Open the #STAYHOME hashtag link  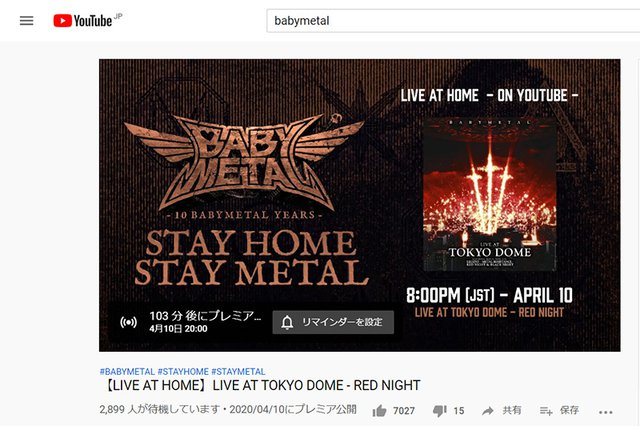click(x=183, y=372)
